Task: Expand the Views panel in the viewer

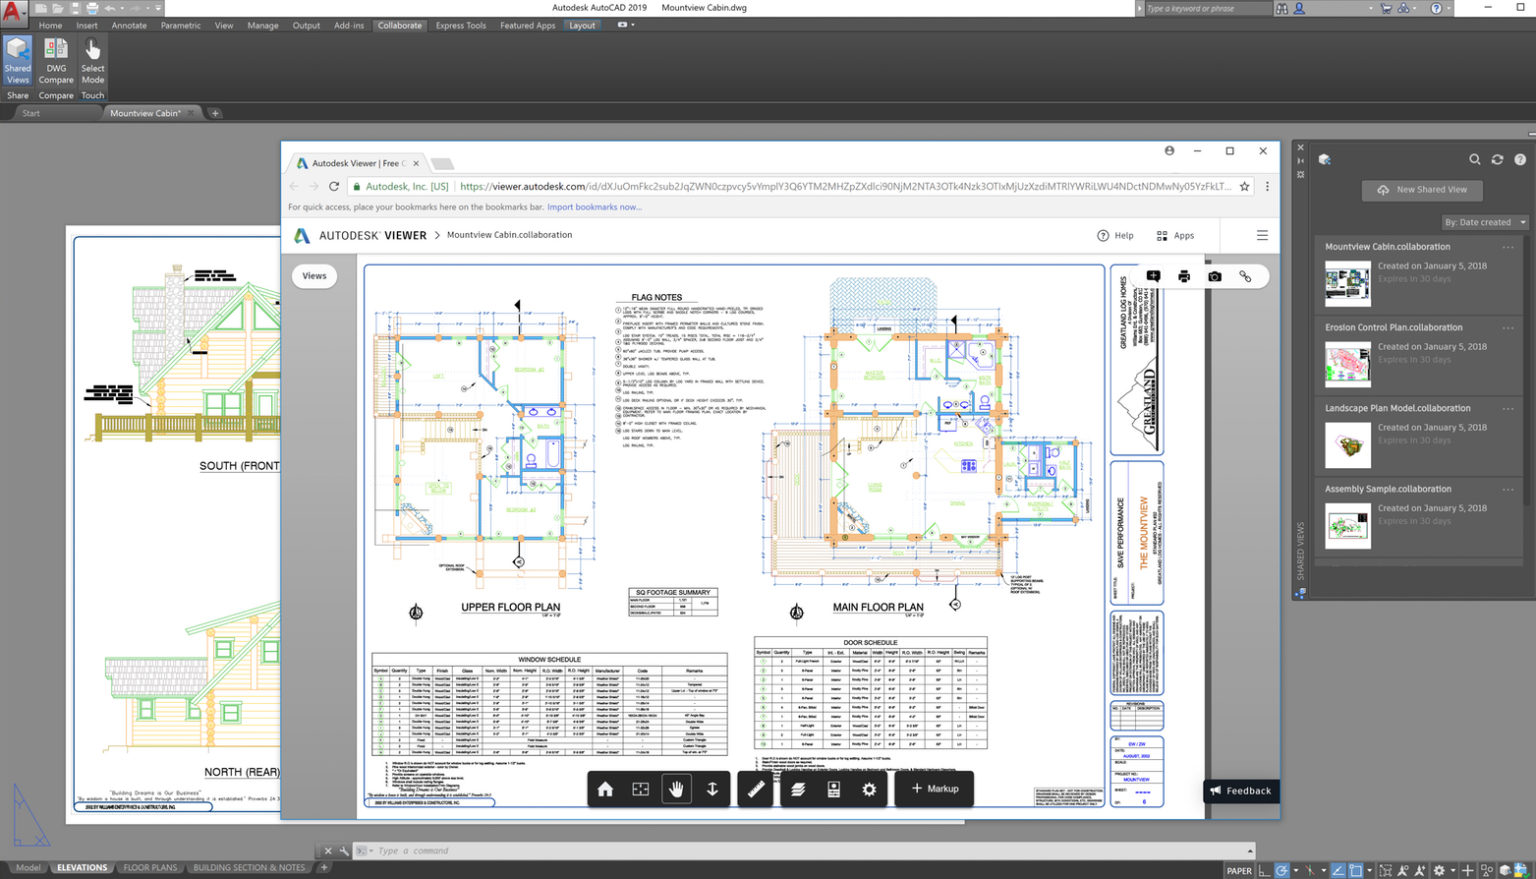Action: [314, 276]
